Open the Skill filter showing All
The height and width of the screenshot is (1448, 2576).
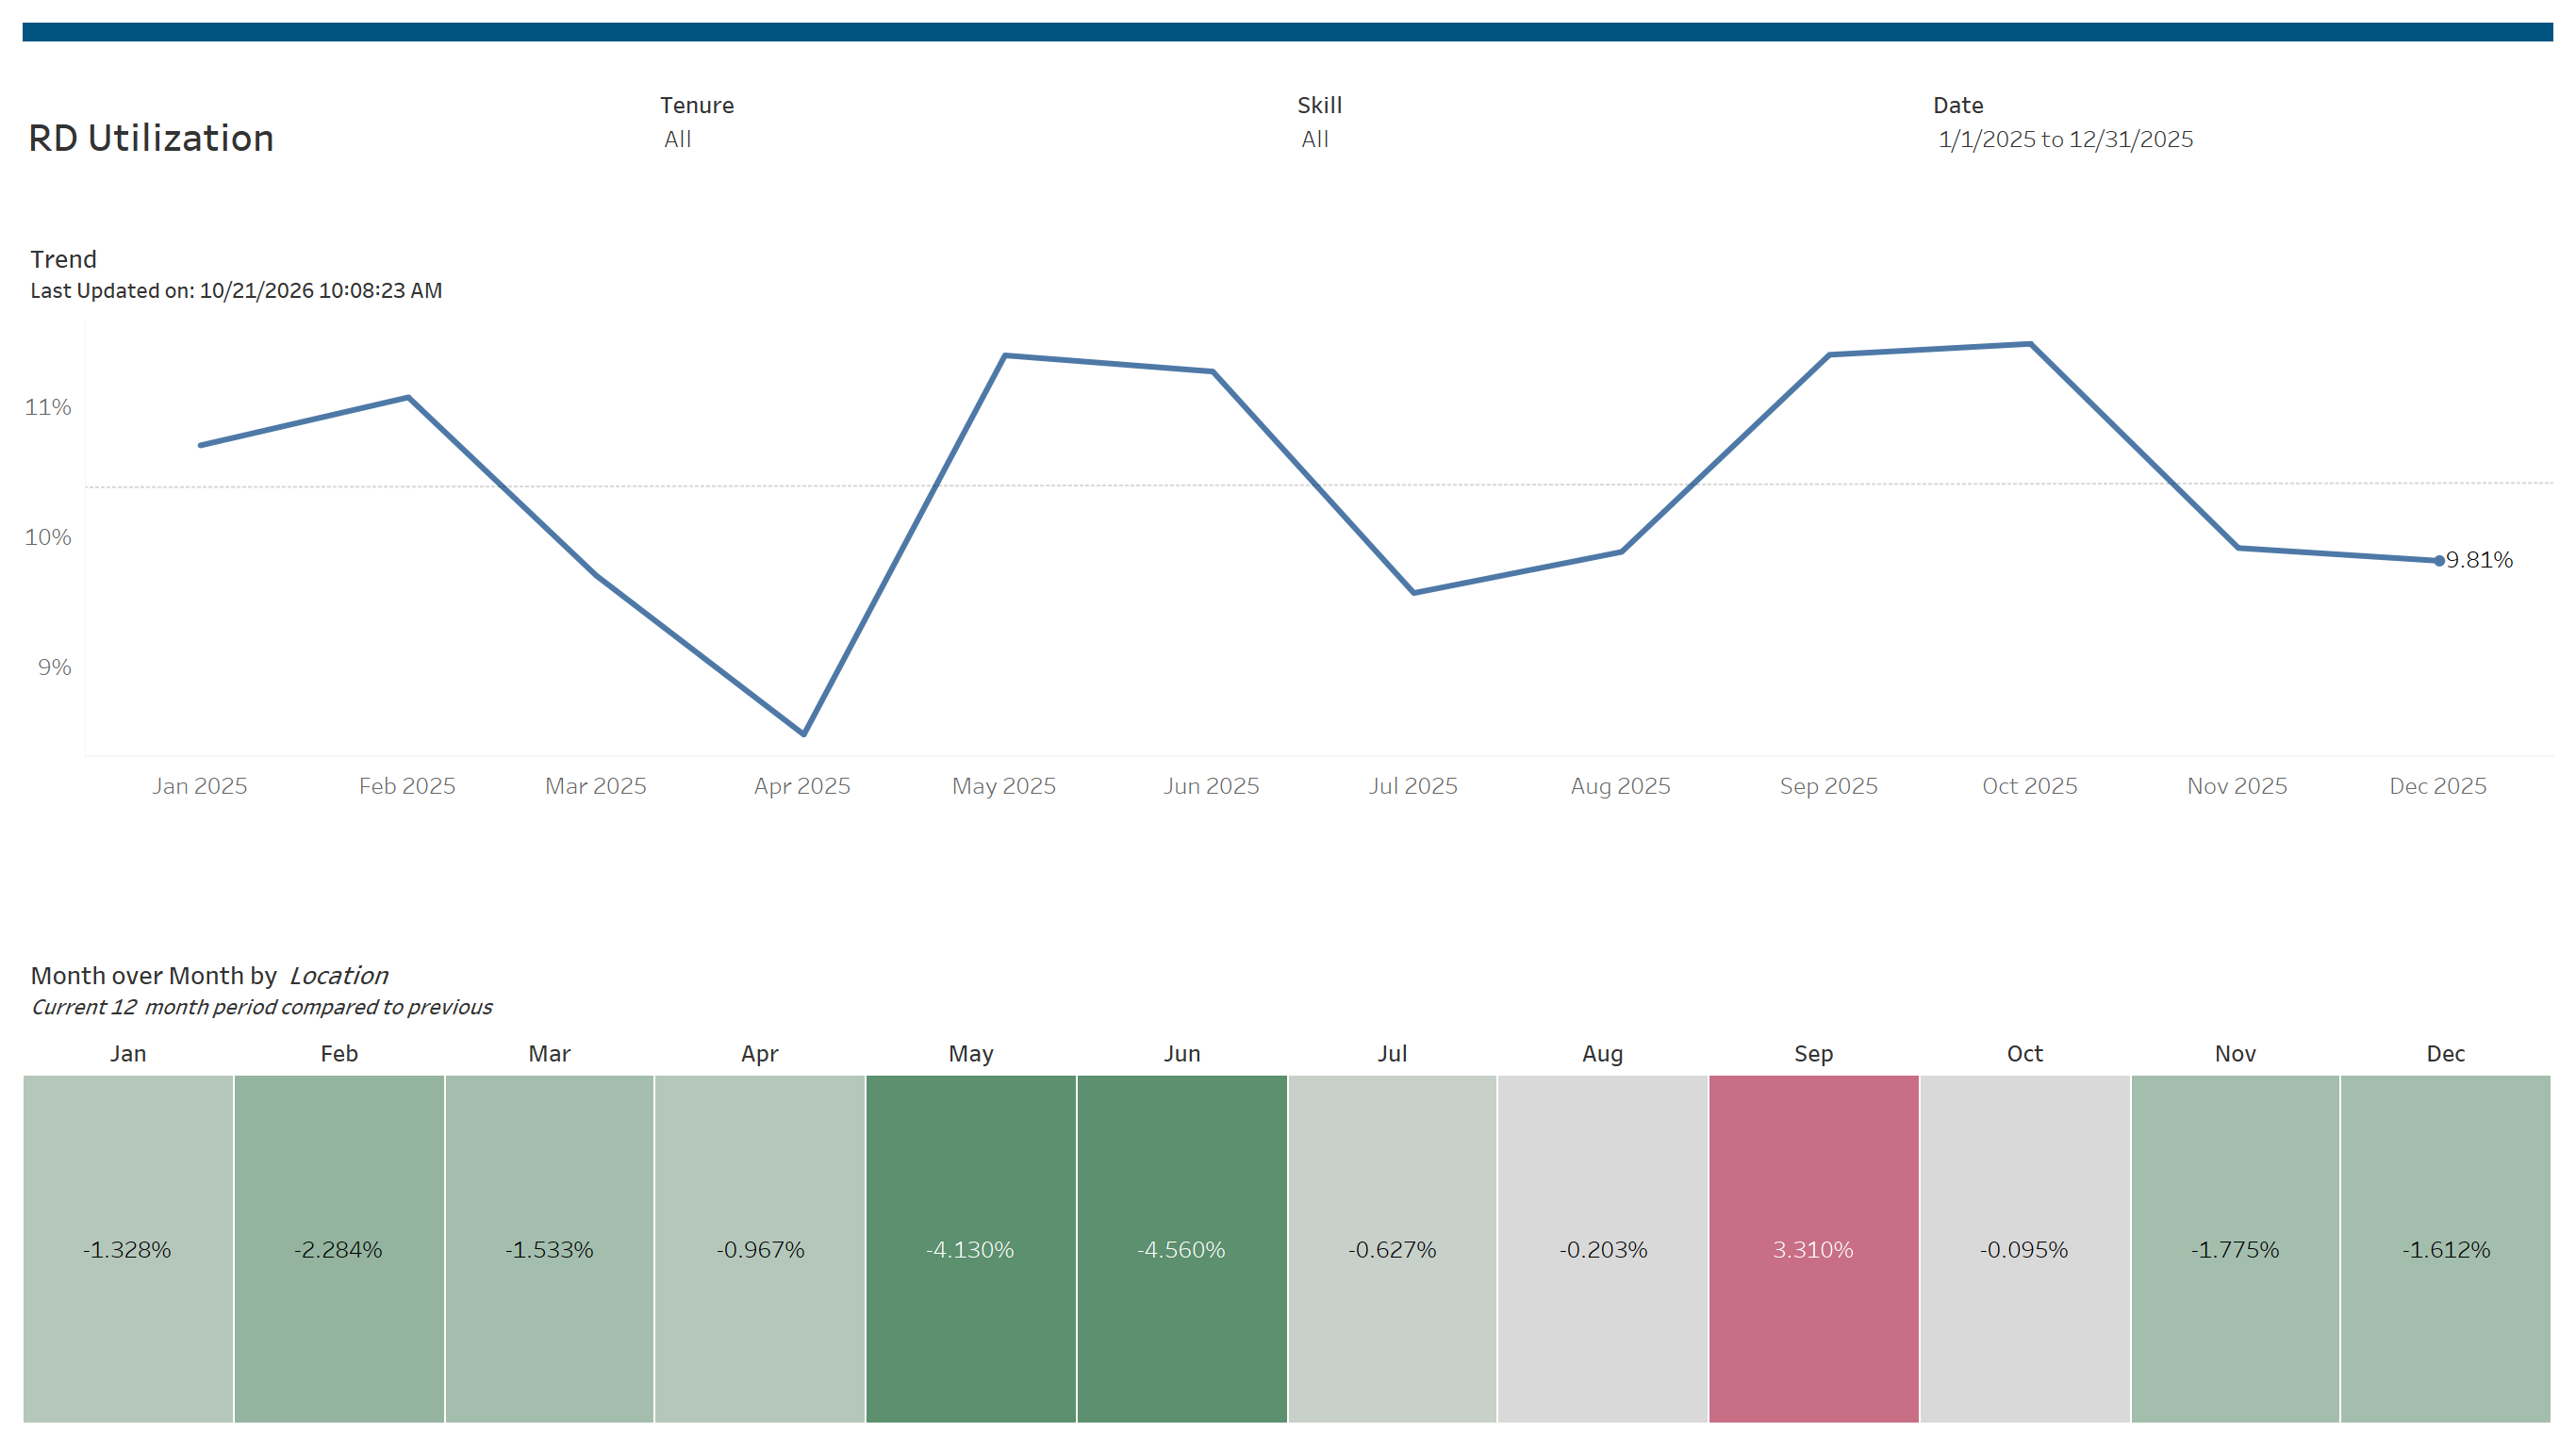click(1314, 139)
